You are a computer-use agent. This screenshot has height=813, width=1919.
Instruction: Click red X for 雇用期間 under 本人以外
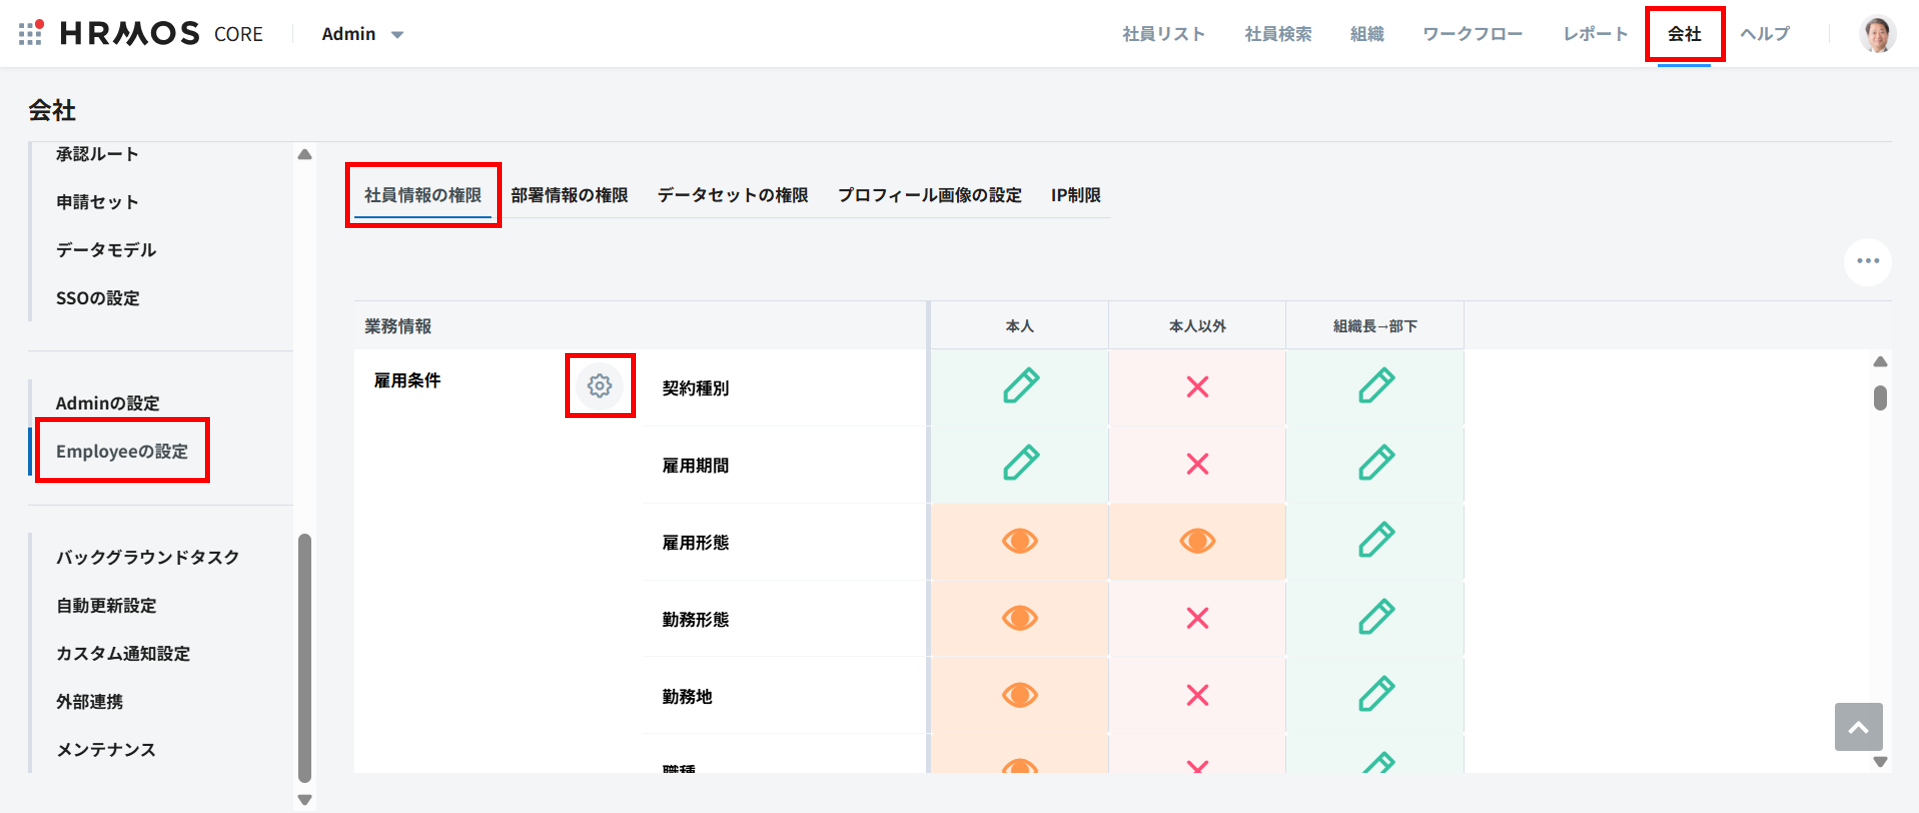point(1197,464)
